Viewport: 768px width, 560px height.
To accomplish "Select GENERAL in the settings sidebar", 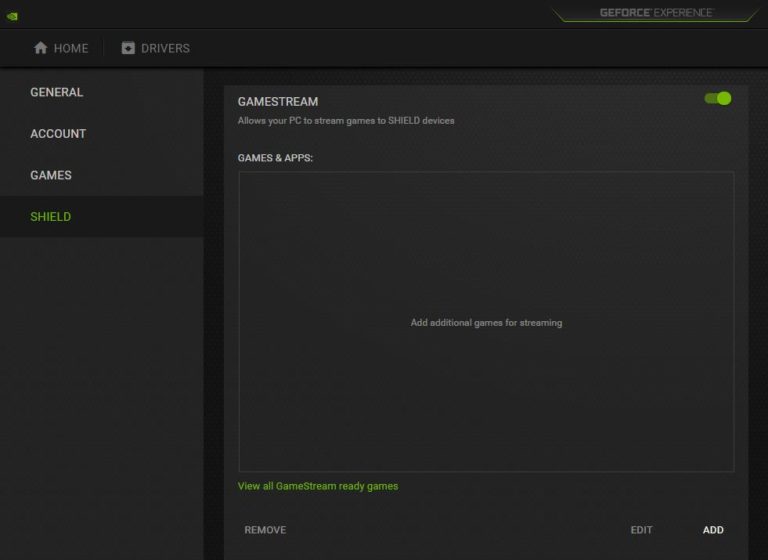I will pos(101,92).
